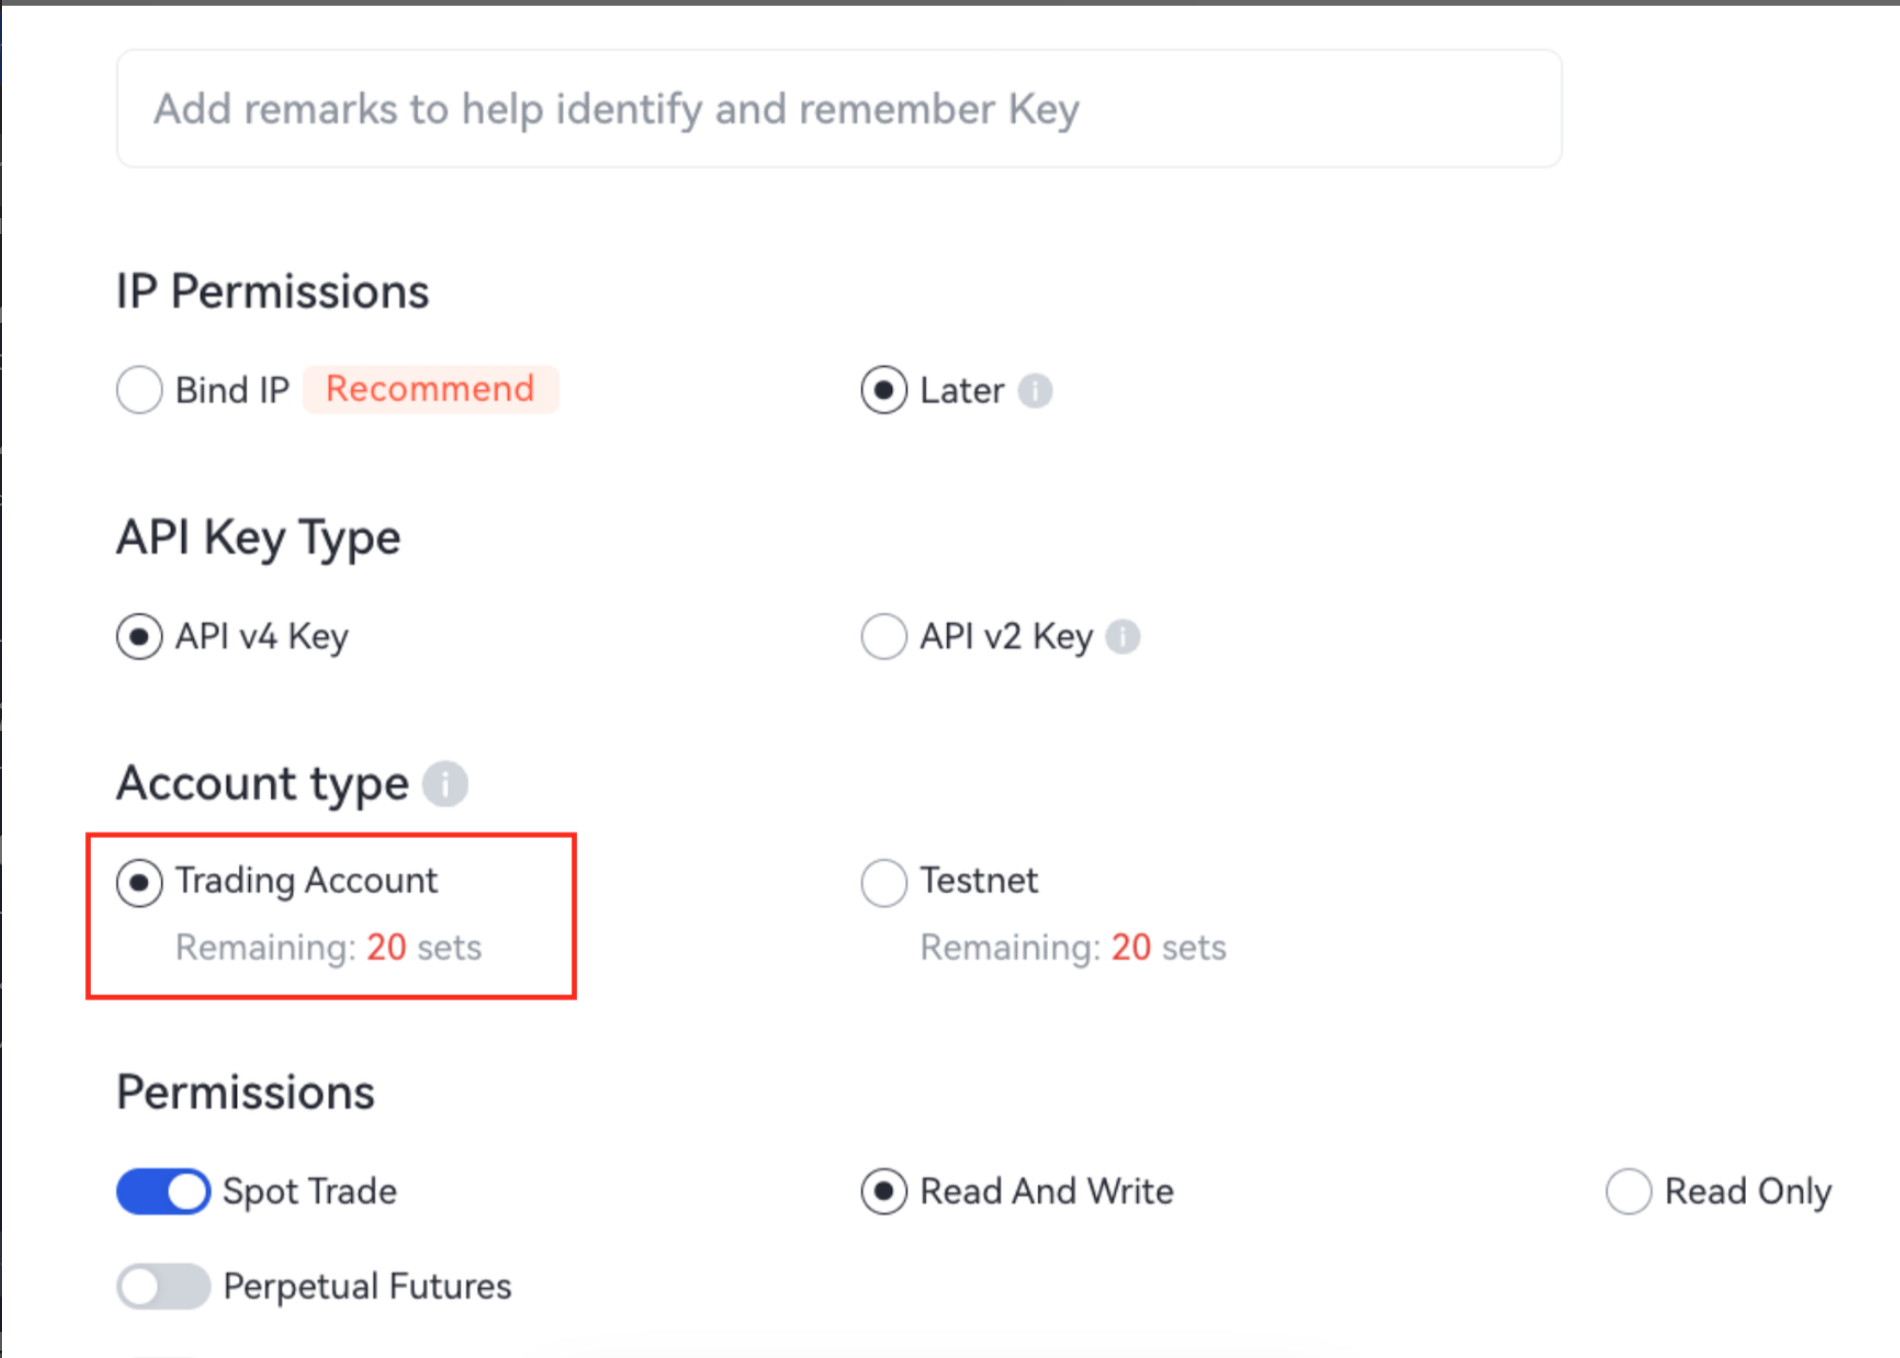Click the API Key Type heading

(x=258, y=538)
